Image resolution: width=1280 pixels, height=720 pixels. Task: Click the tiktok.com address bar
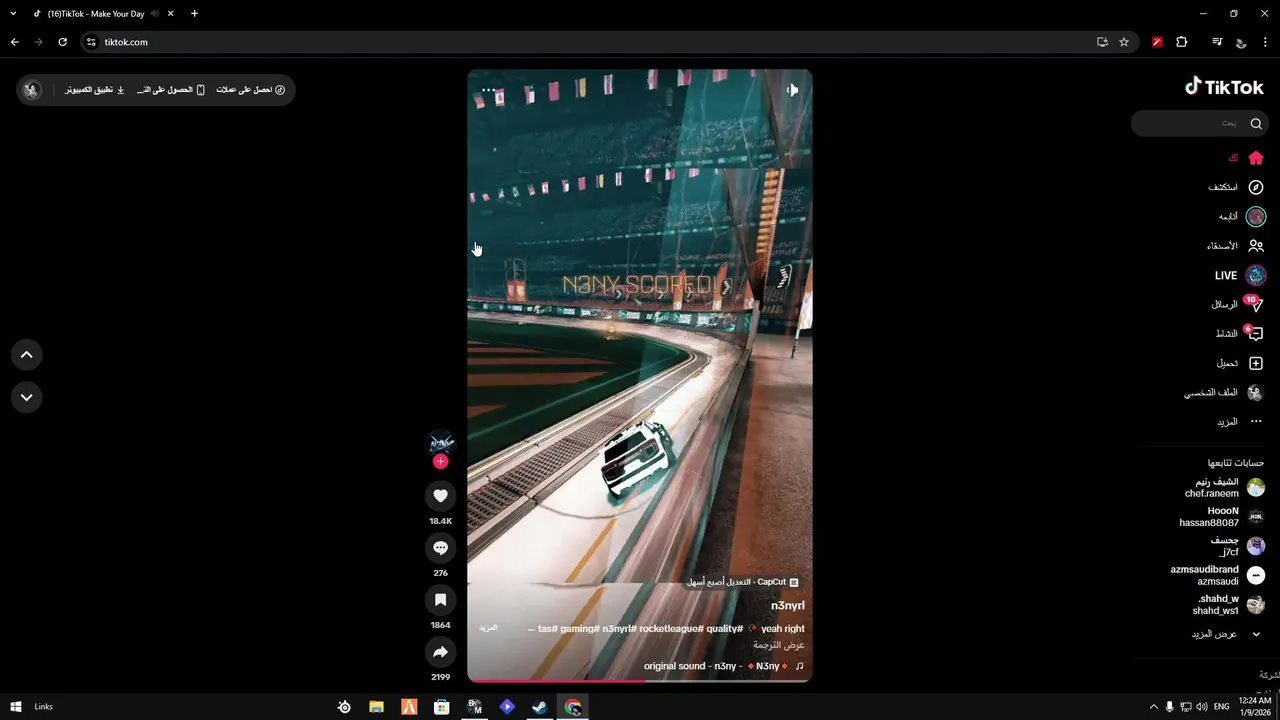pyautogui.click(x=590, y=42)
